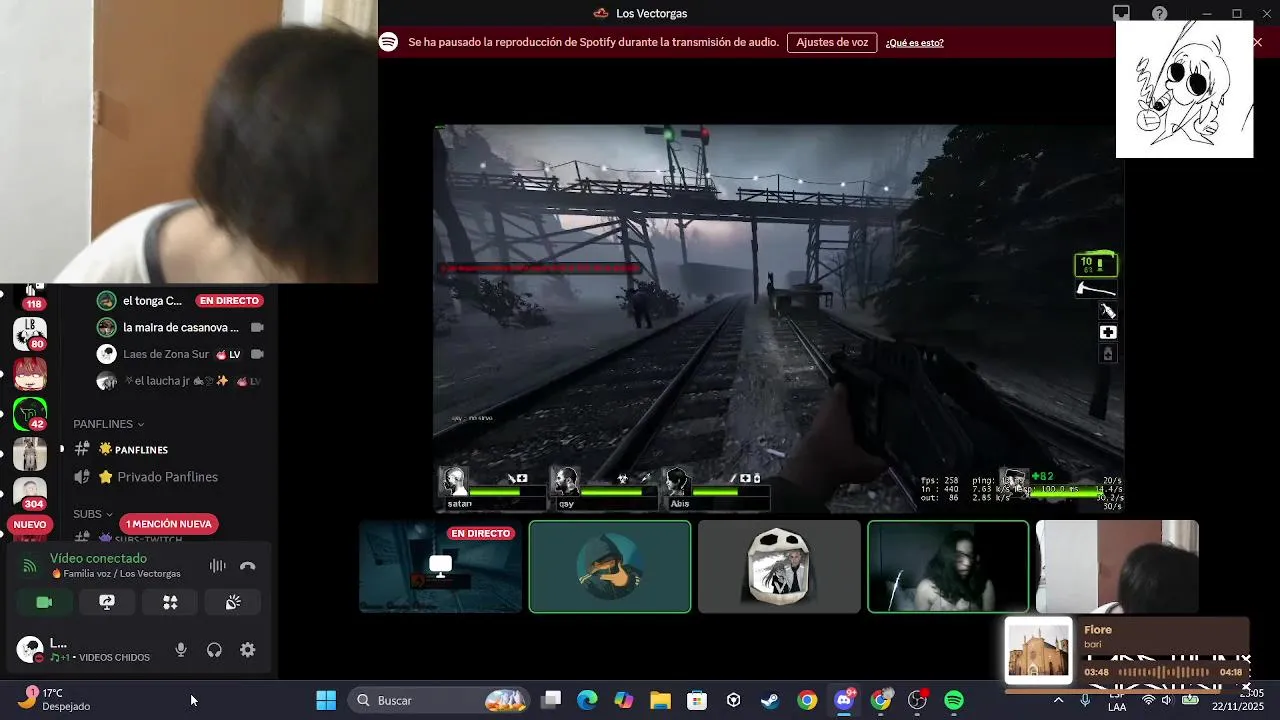Click the Vídeo conectado status text
Screen dimensions: 1280x720
(x=98, y=558)
